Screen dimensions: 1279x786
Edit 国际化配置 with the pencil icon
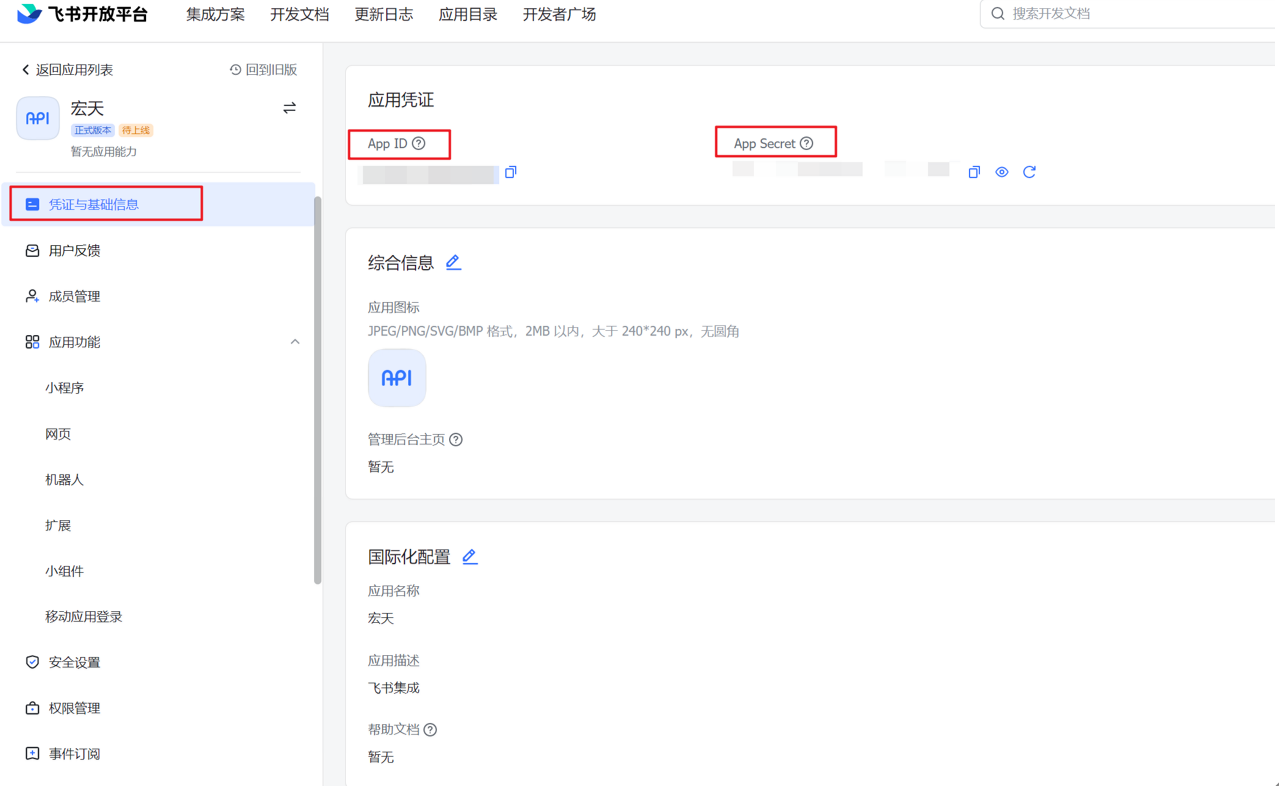(x=469, y=556)
